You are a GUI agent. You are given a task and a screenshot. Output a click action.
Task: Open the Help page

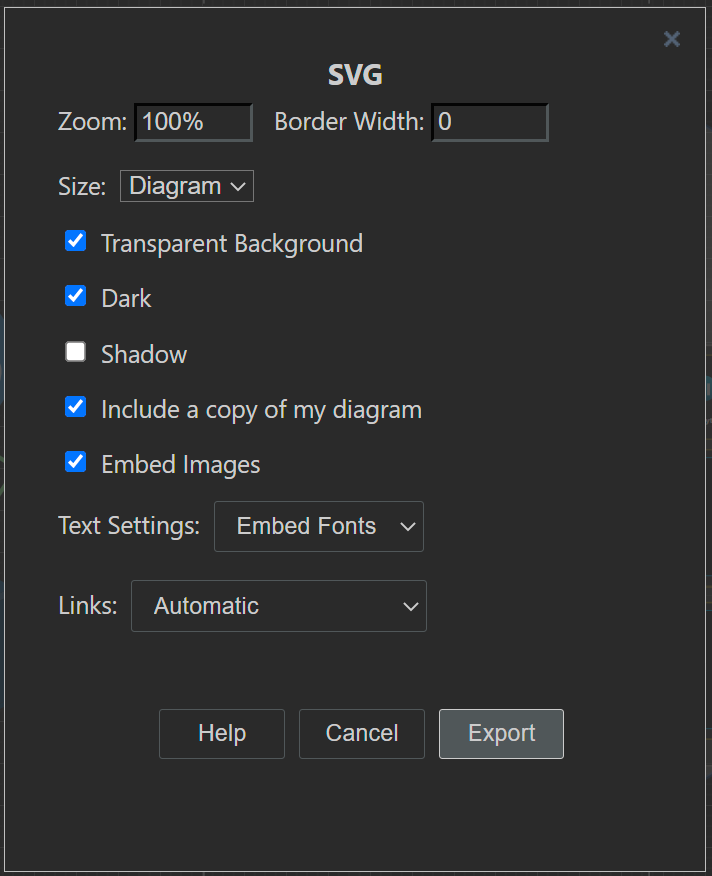click(221, 733)
